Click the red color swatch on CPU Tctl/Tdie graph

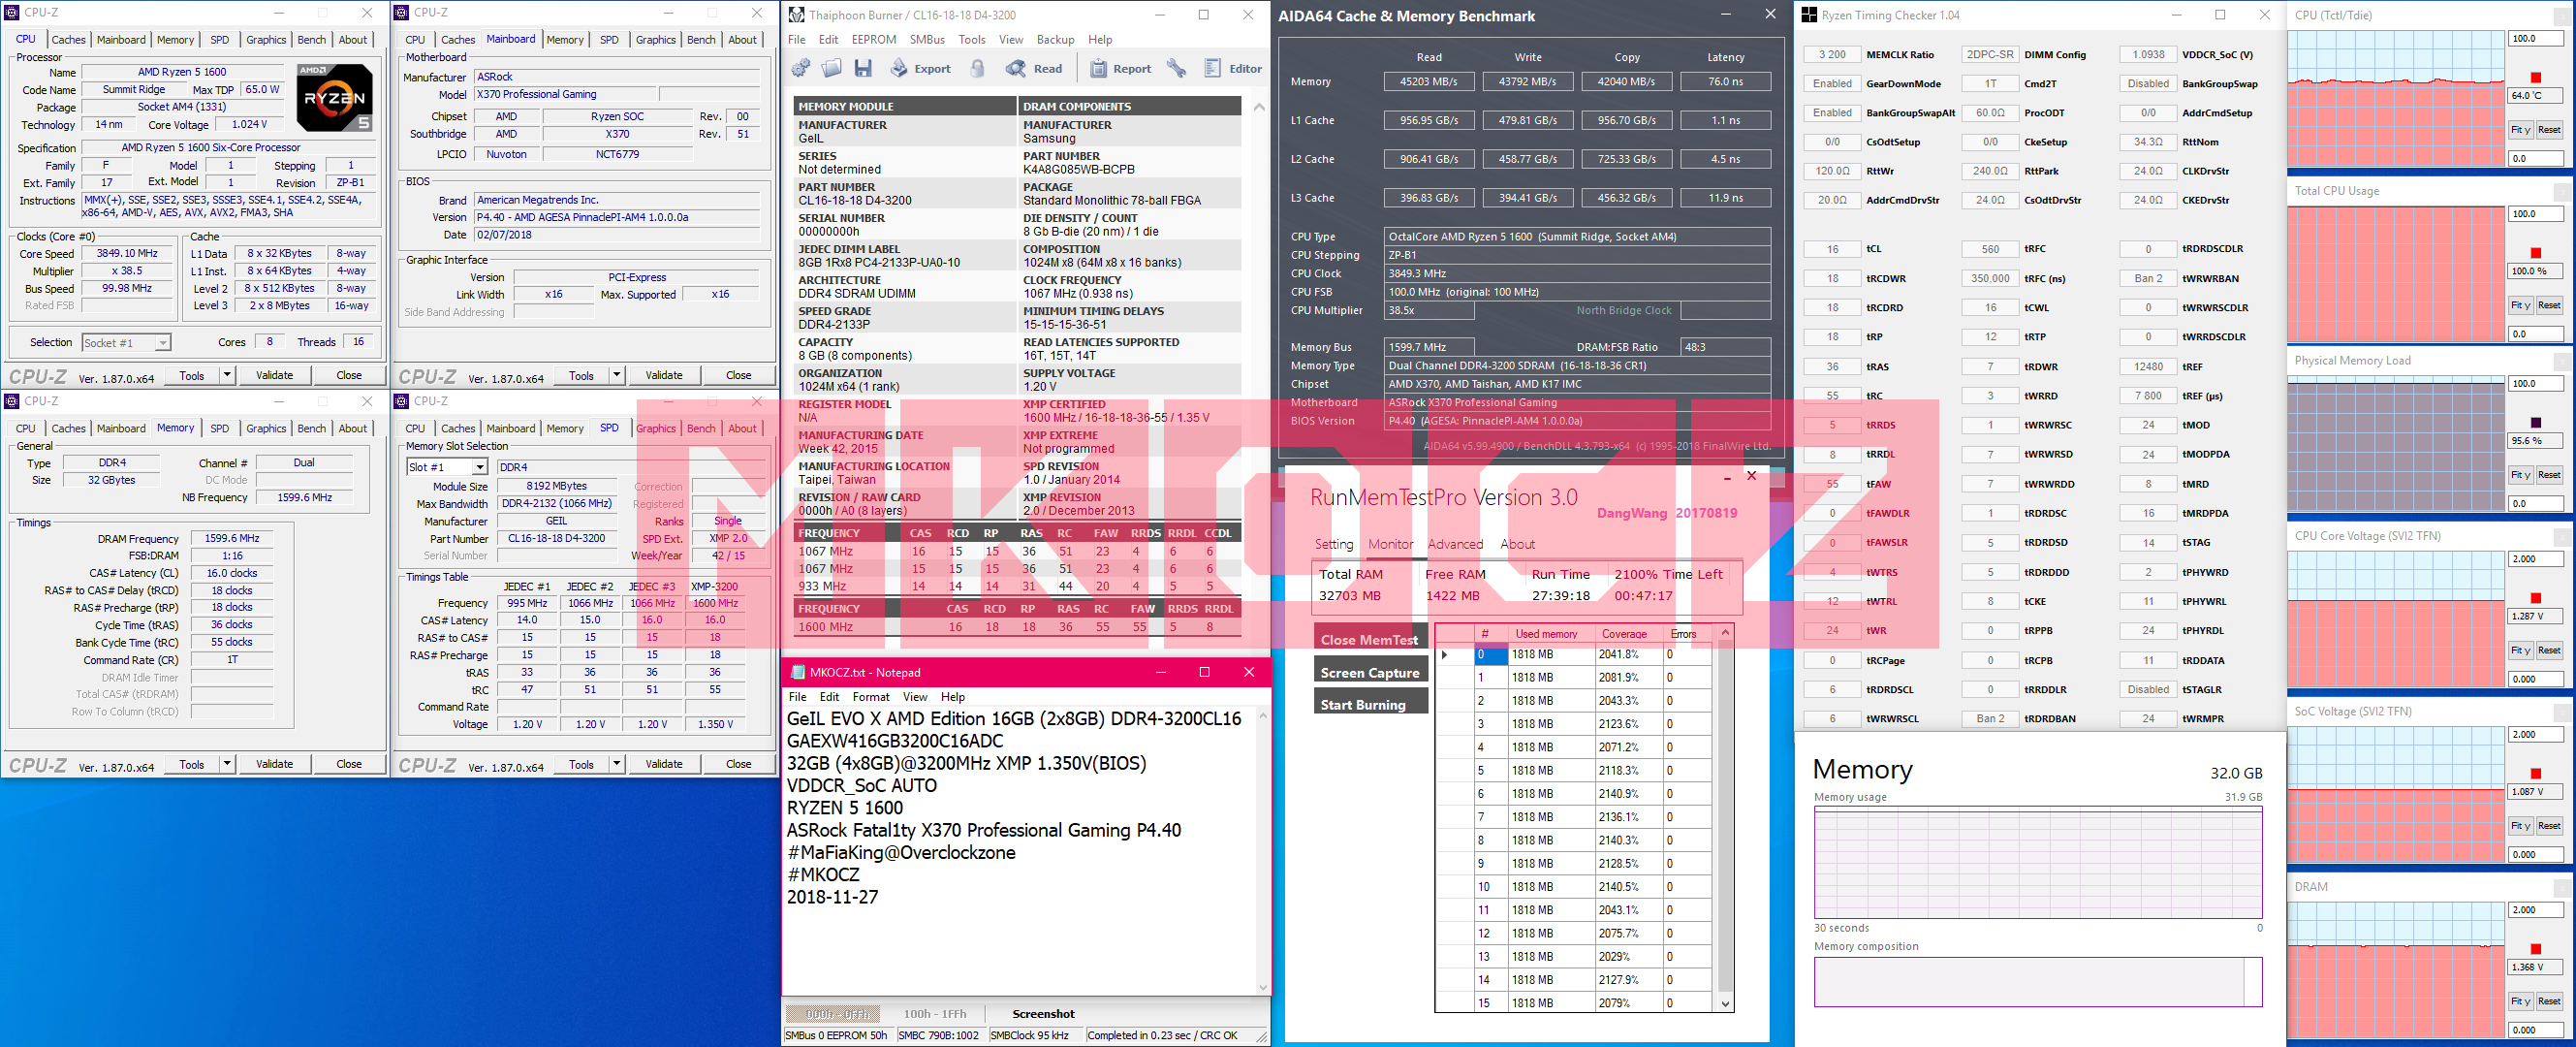[x=2535, y=77]
